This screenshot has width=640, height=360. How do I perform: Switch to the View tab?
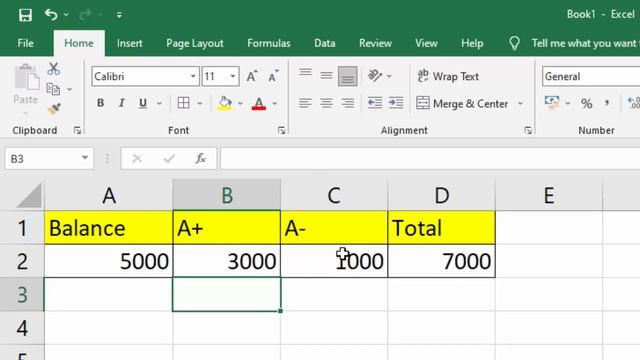coord(426,43)
